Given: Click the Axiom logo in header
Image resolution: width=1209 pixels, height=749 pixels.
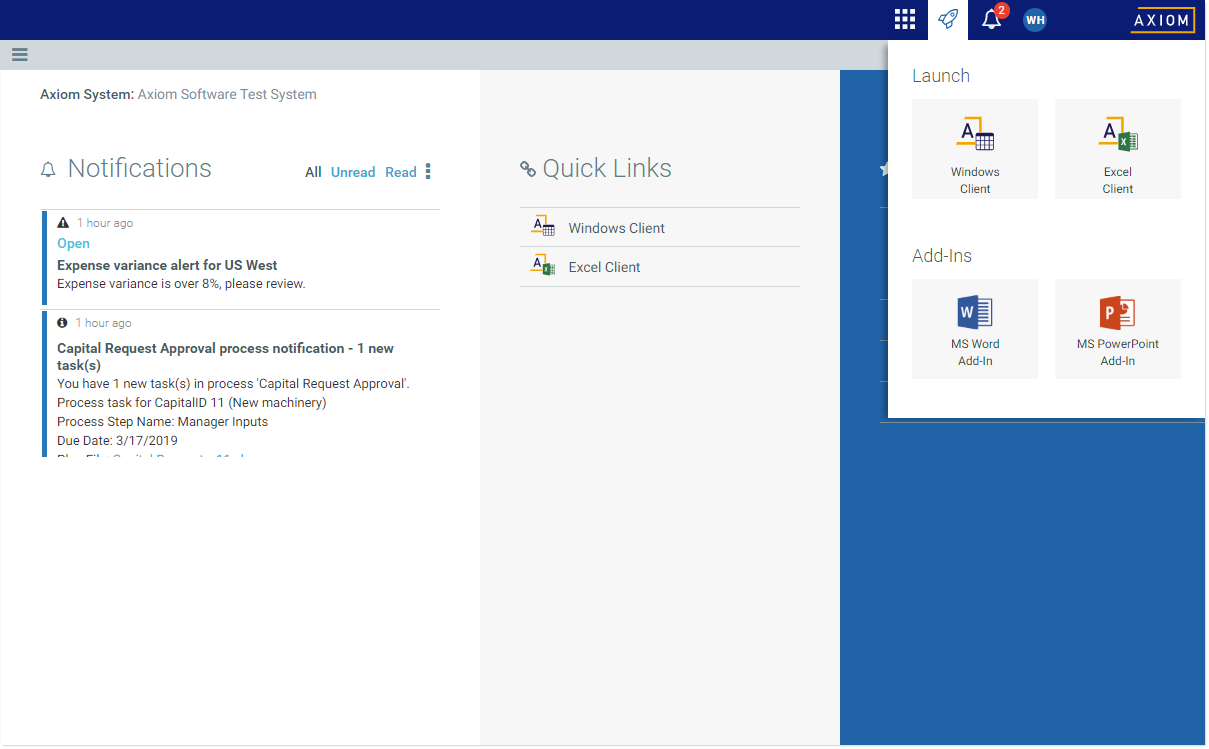Looking at the screenshot, I should [x=1162, y=20].
